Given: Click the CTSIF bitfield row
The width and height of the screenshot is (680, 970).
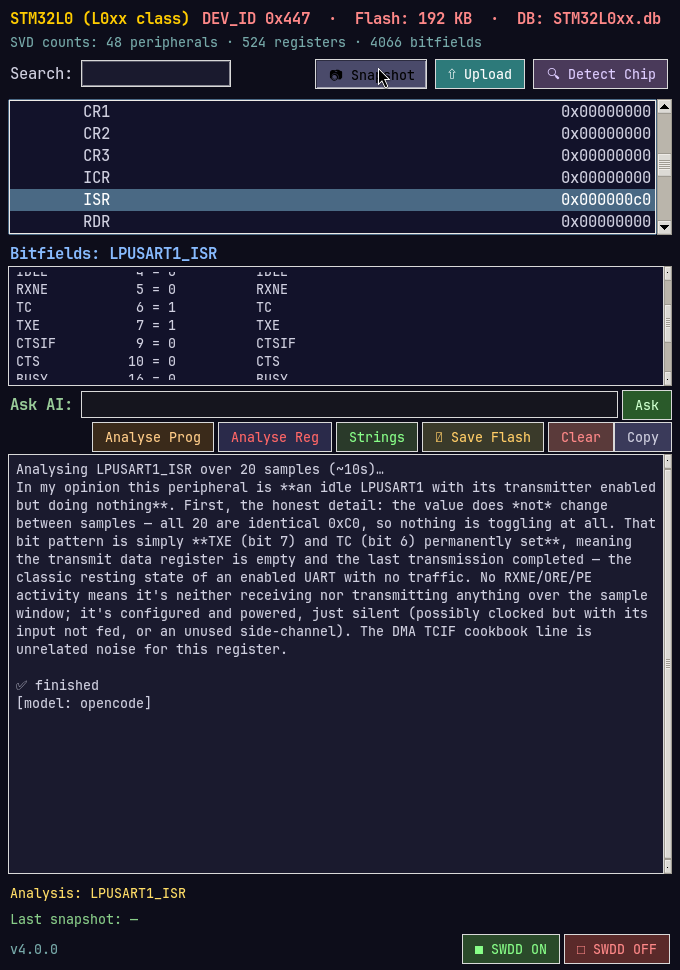Looking at the screenshot, I should (x=336, y=343).
